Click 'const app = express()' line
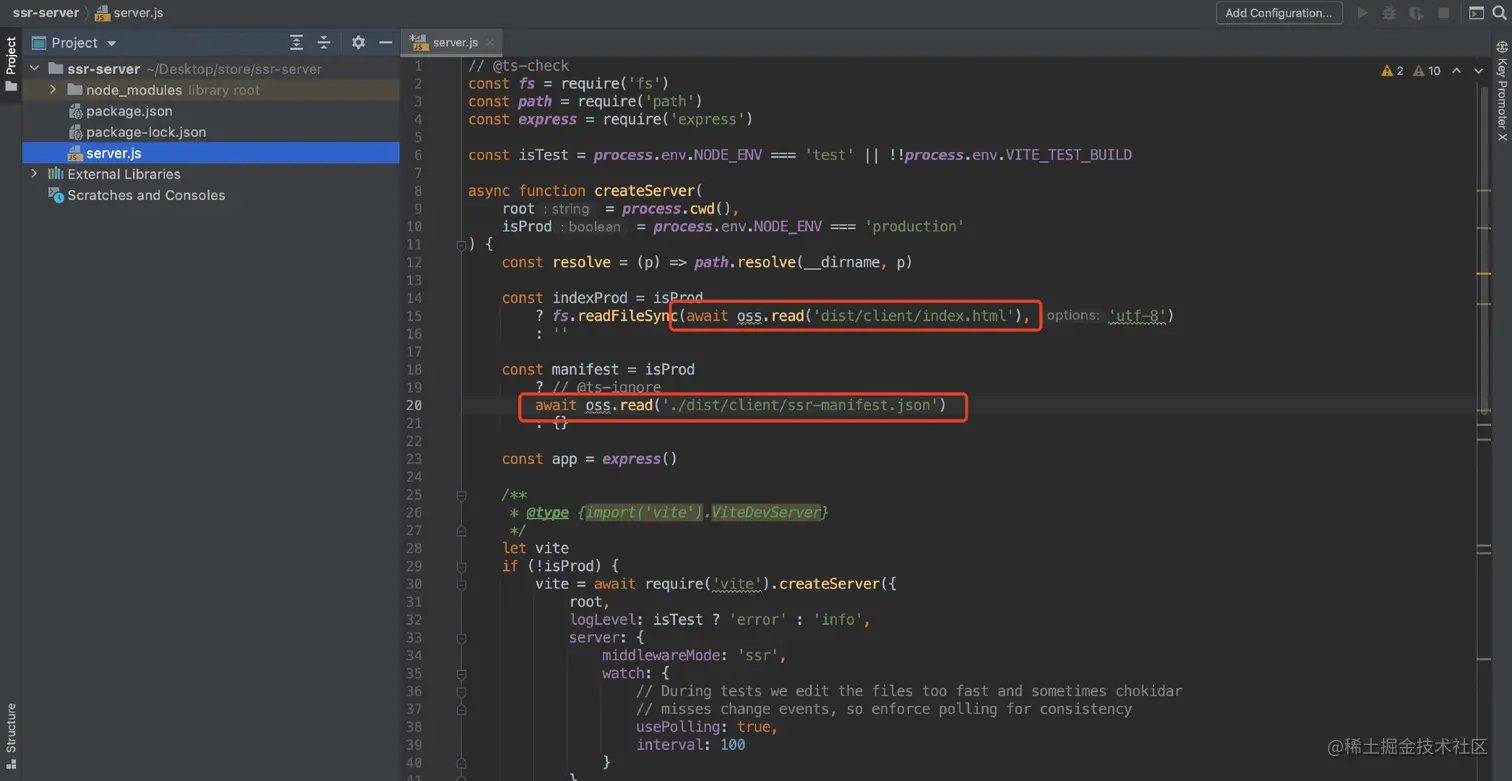Image resolution: width=1512 pixels, height=781 pixels. tap(590, 459)
